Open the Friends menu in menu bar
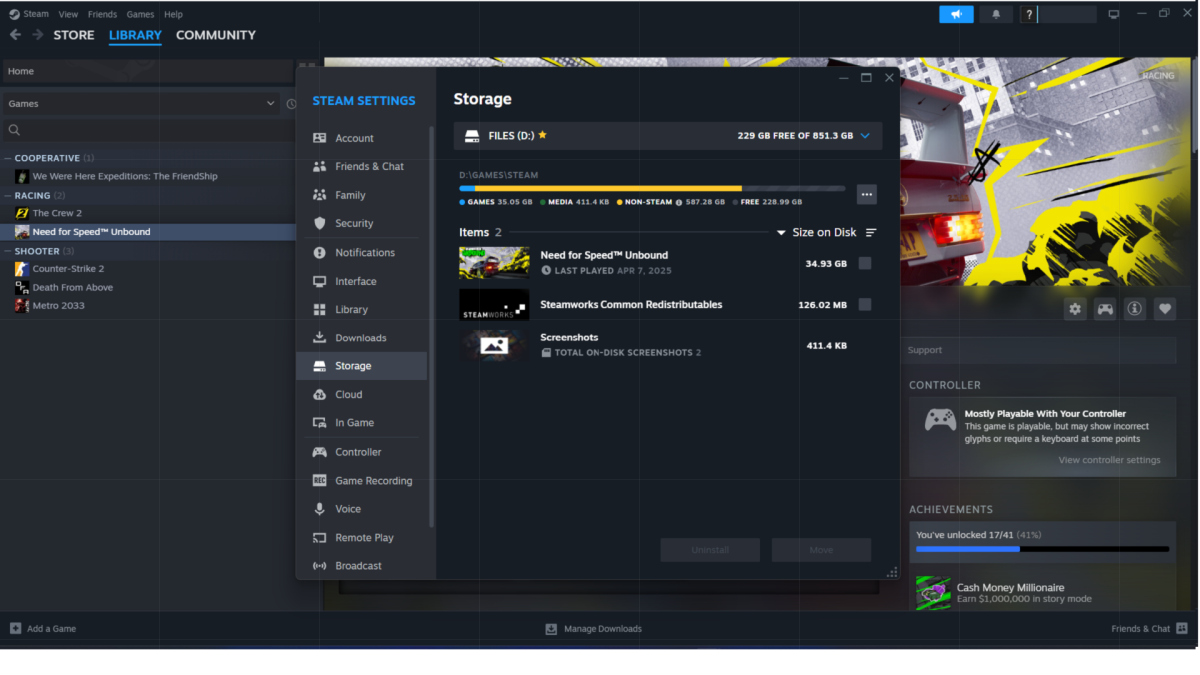 [x=102, y=14]
